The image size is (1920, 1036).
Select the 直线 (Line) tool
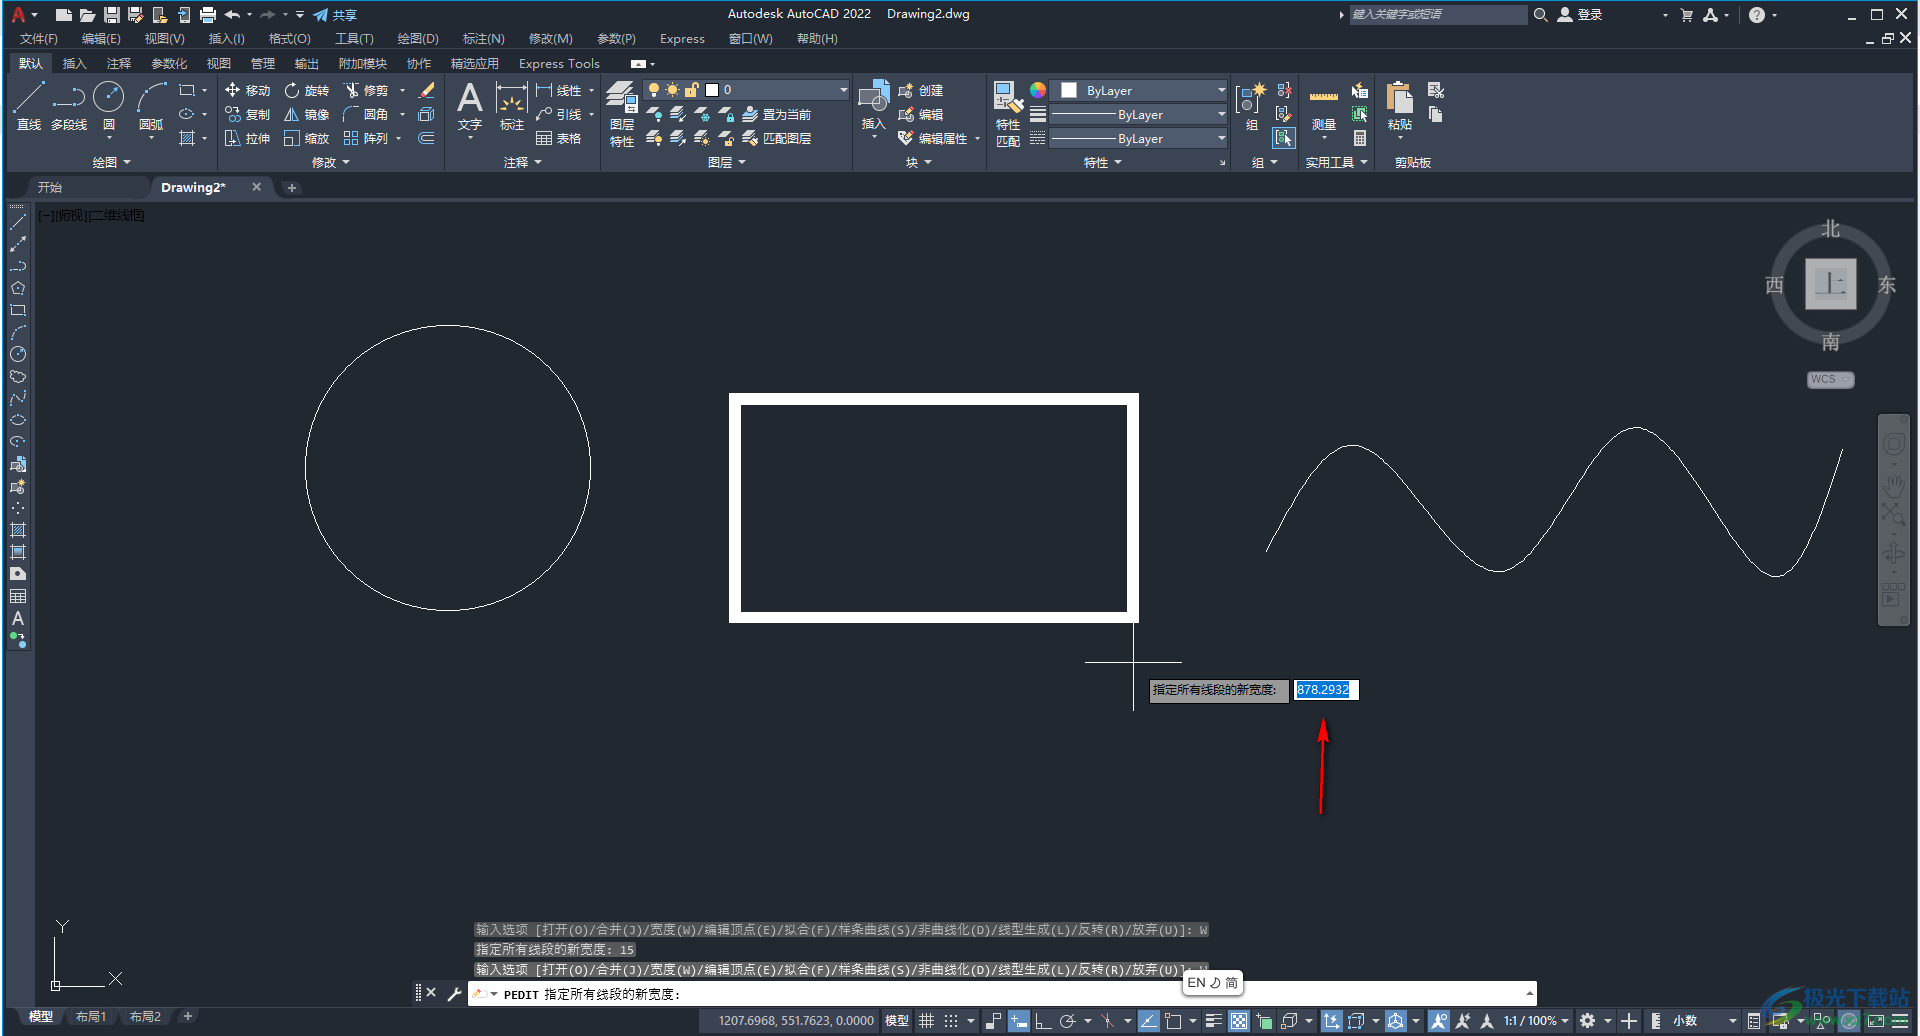click(28, 106)
